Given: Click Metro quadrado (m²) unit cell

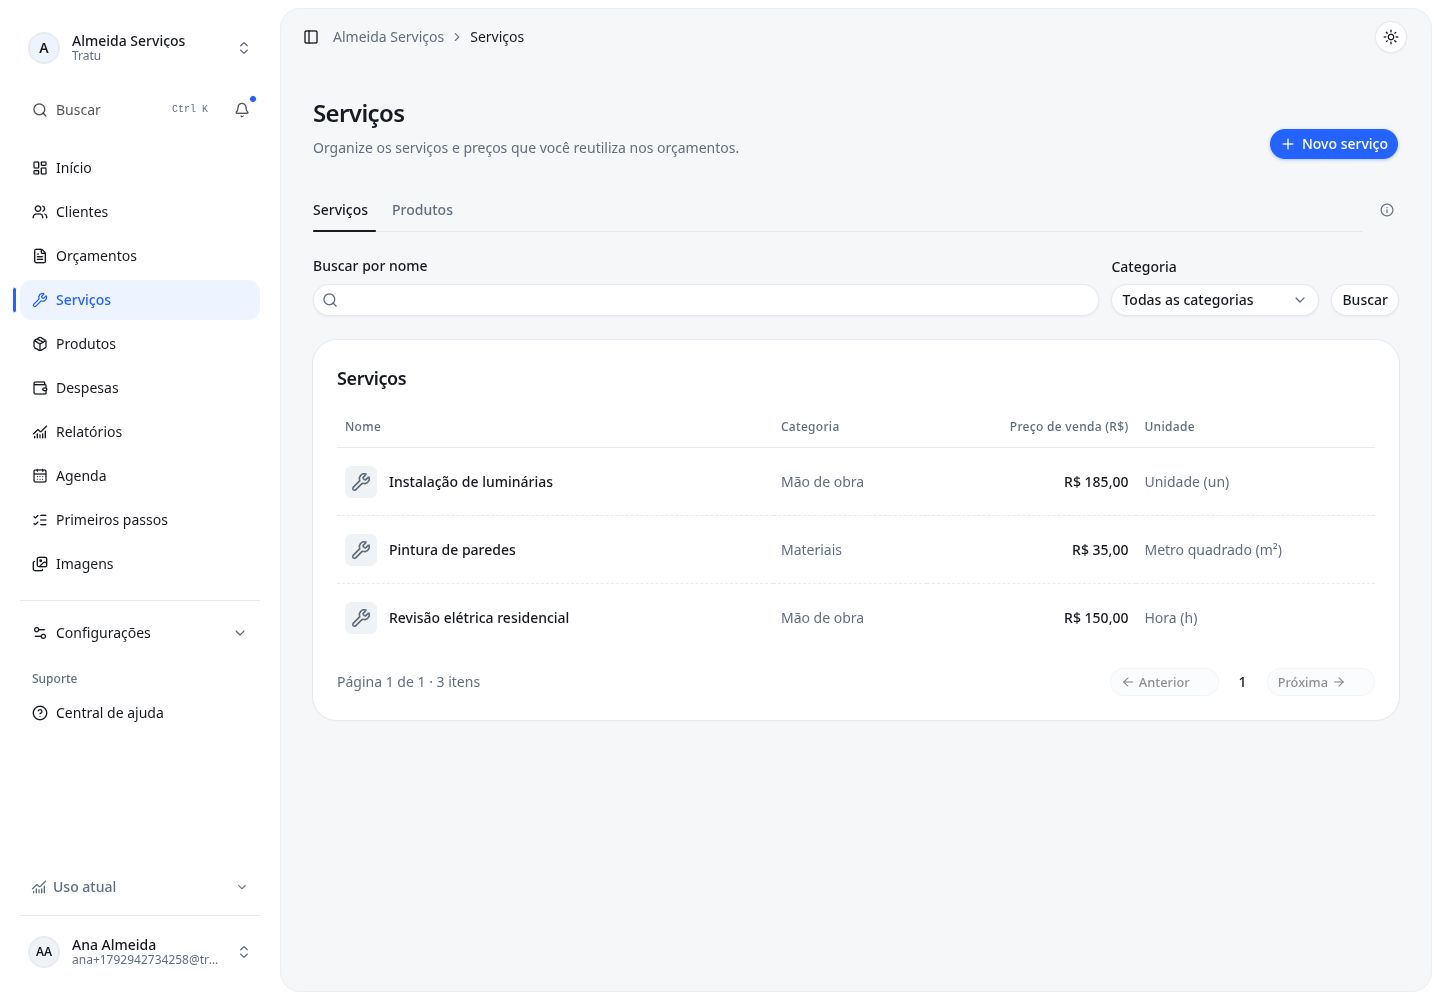Looking at the screenshot, I should click(1213, 550).
